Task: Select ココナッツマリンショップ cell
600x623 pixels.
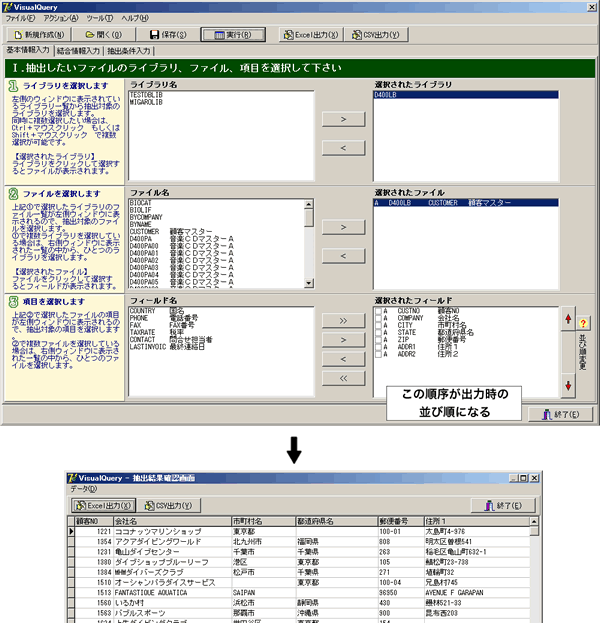Action: point(172,532)
